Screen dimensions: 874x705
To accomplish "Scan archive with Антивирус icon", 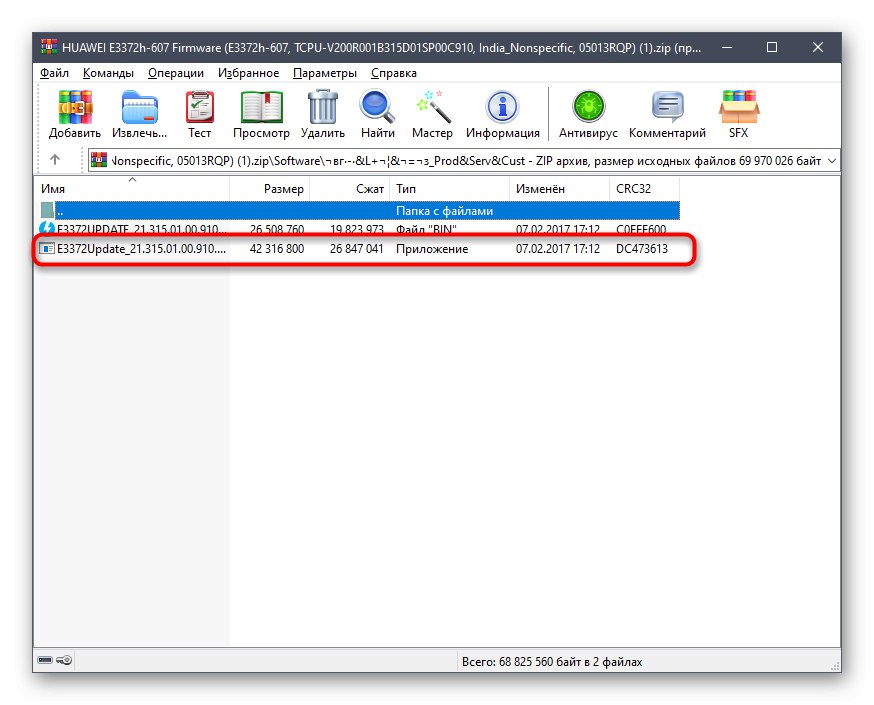I will tap(588, 106).
